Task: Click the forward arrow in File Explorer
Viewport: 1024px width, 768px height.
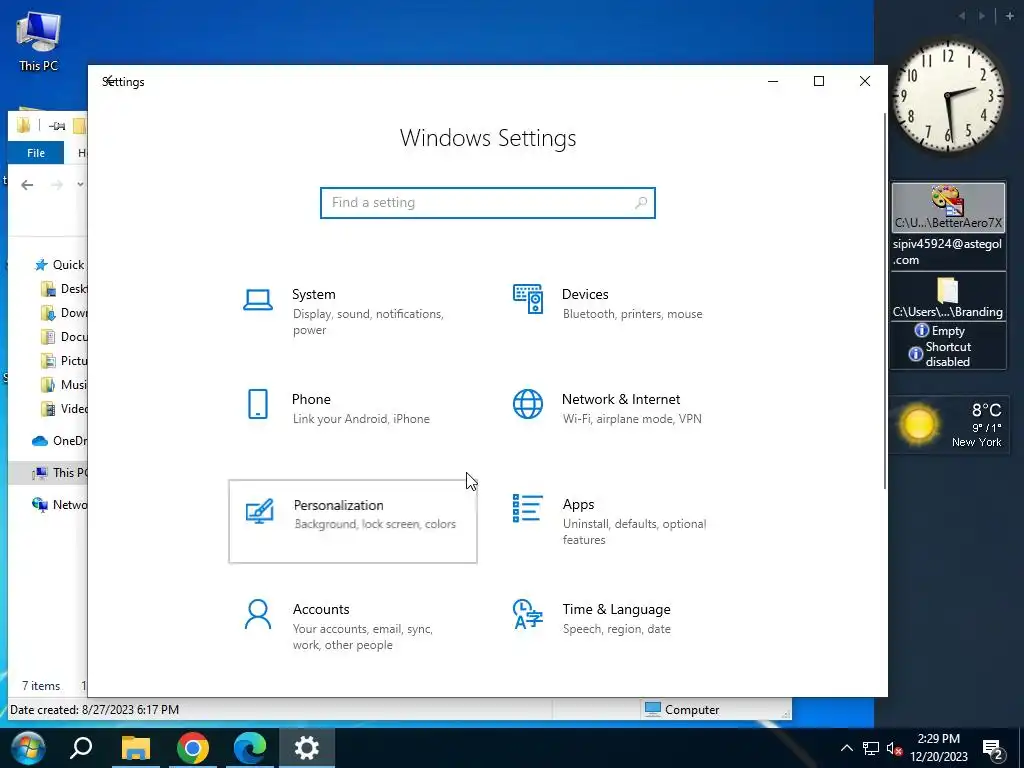Action: coord(57,185)
